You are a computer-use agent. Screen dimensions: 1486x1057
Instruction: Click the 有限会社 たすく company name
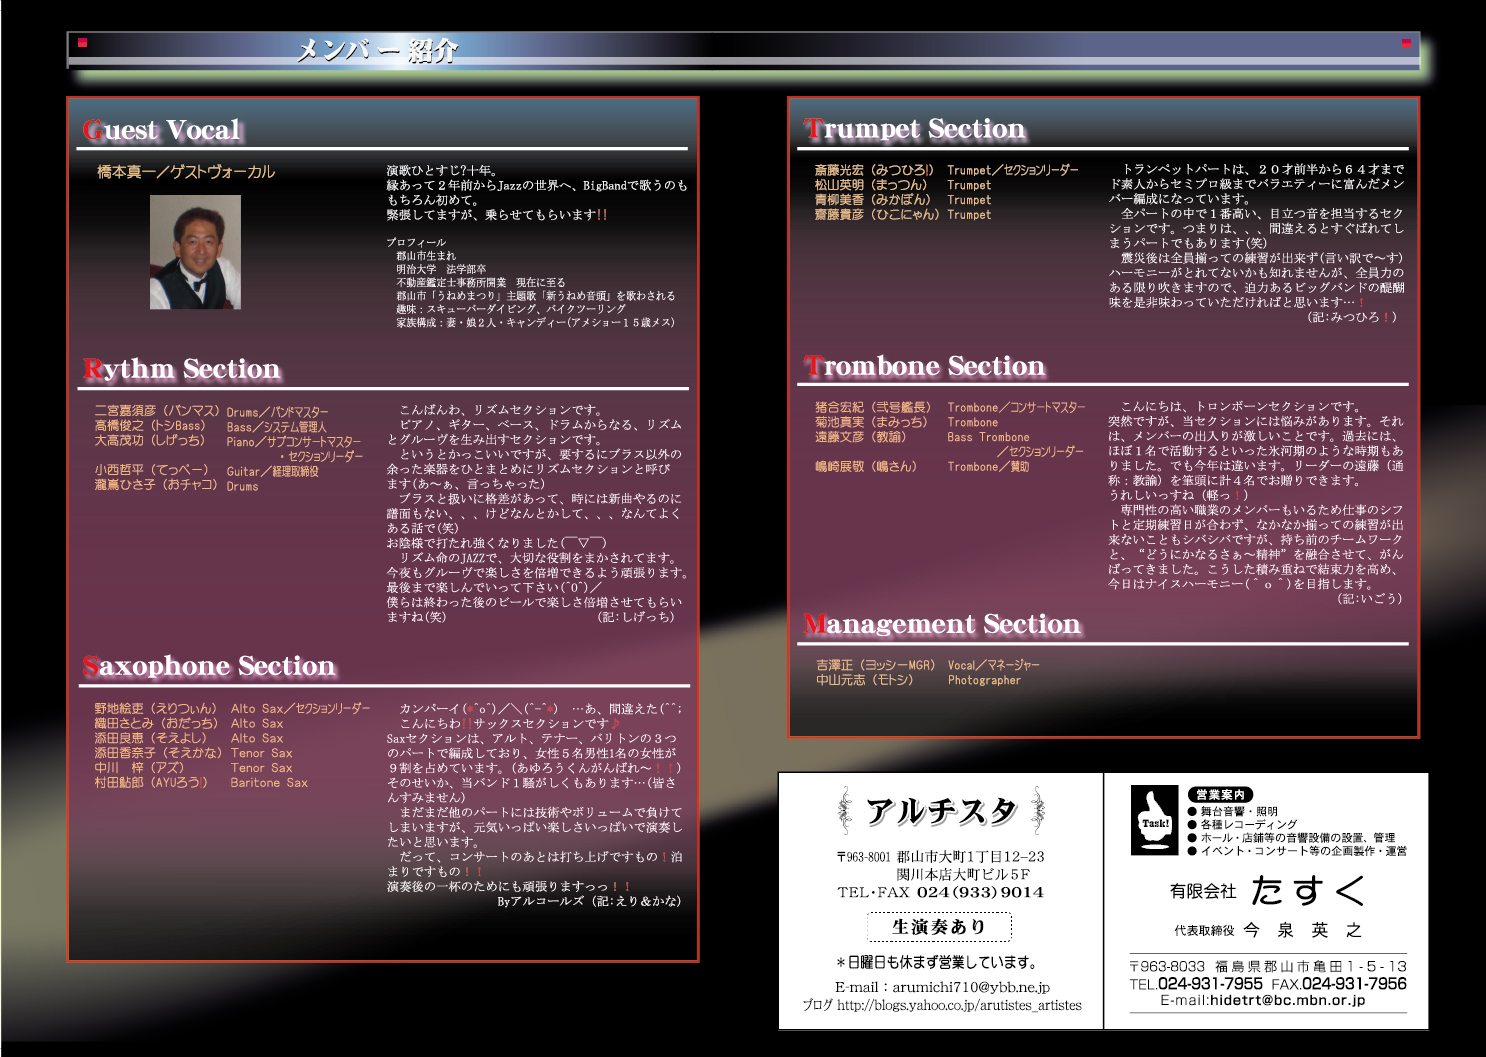tap(1267, 890)
